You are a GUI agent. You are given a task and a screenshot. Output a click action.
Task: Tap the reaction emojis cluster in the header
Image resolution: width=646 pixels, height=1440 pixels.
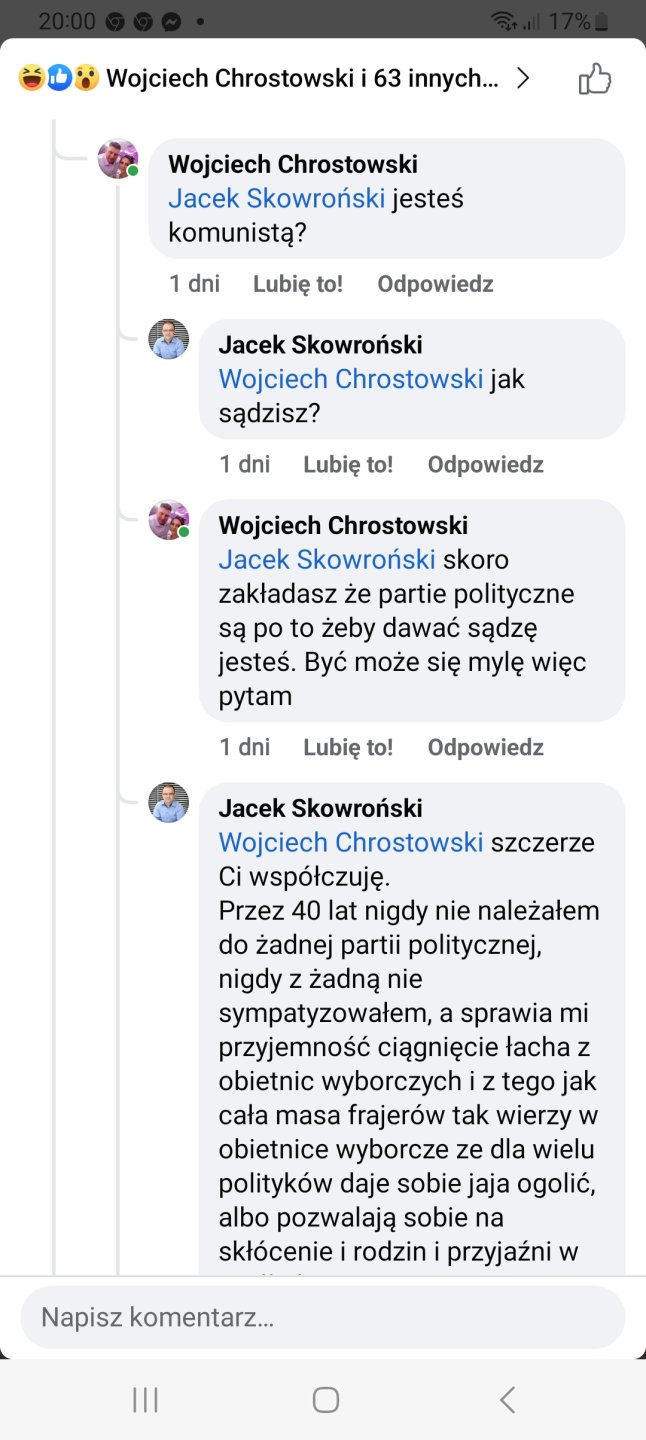click(x=59, y=79)
